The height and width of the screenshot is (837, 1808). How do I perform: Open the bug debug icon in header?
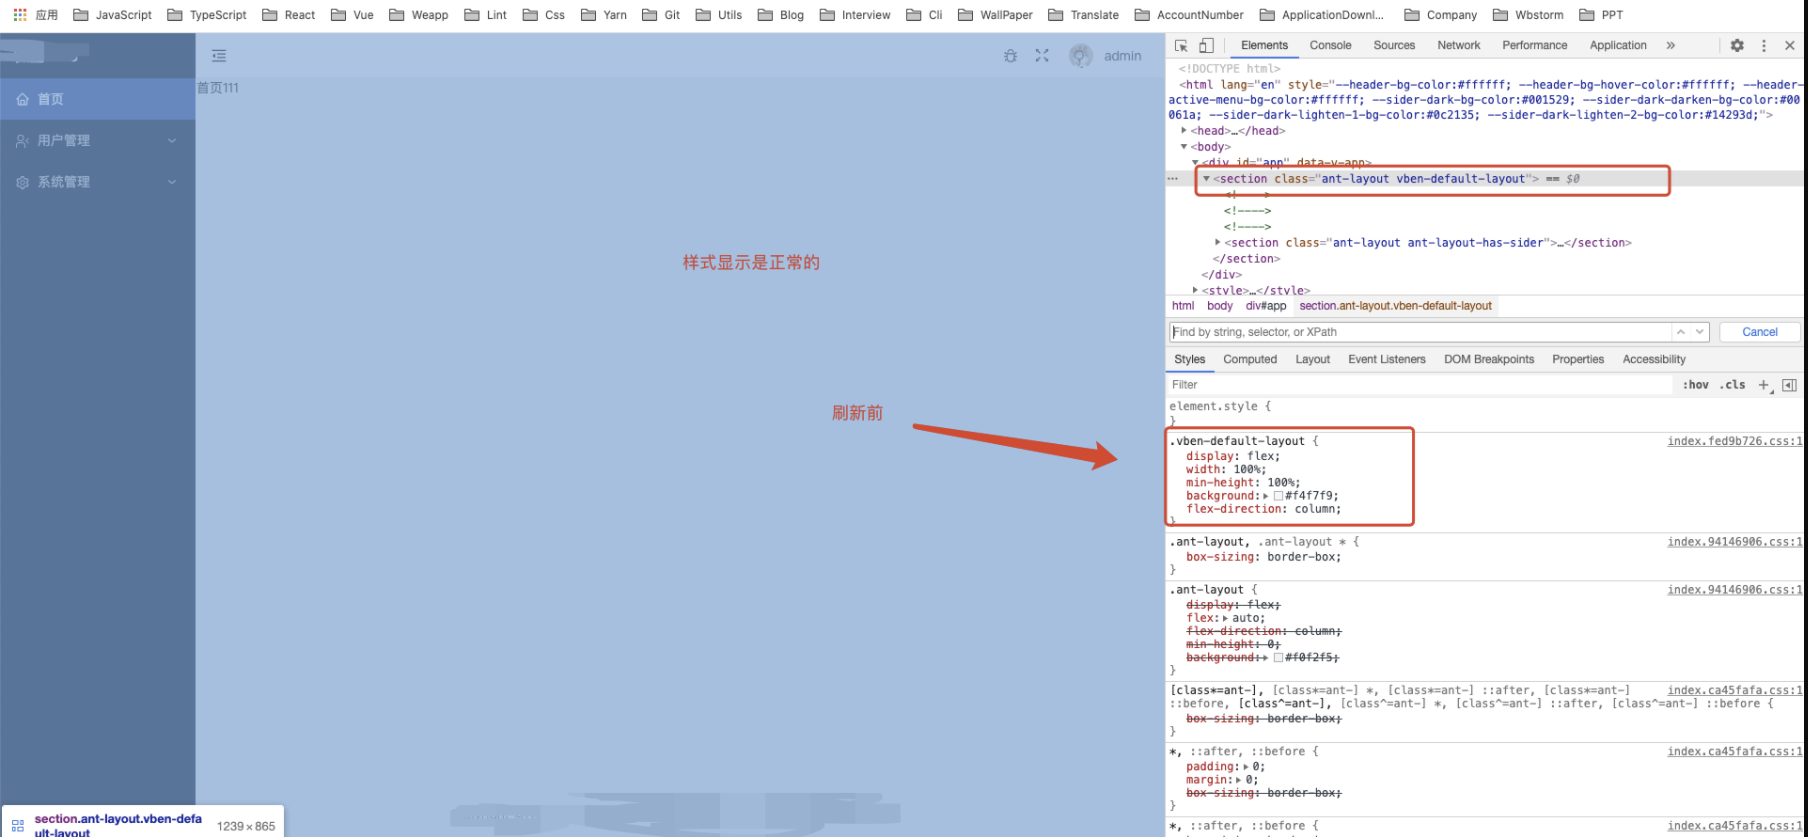click(1011, 56)
